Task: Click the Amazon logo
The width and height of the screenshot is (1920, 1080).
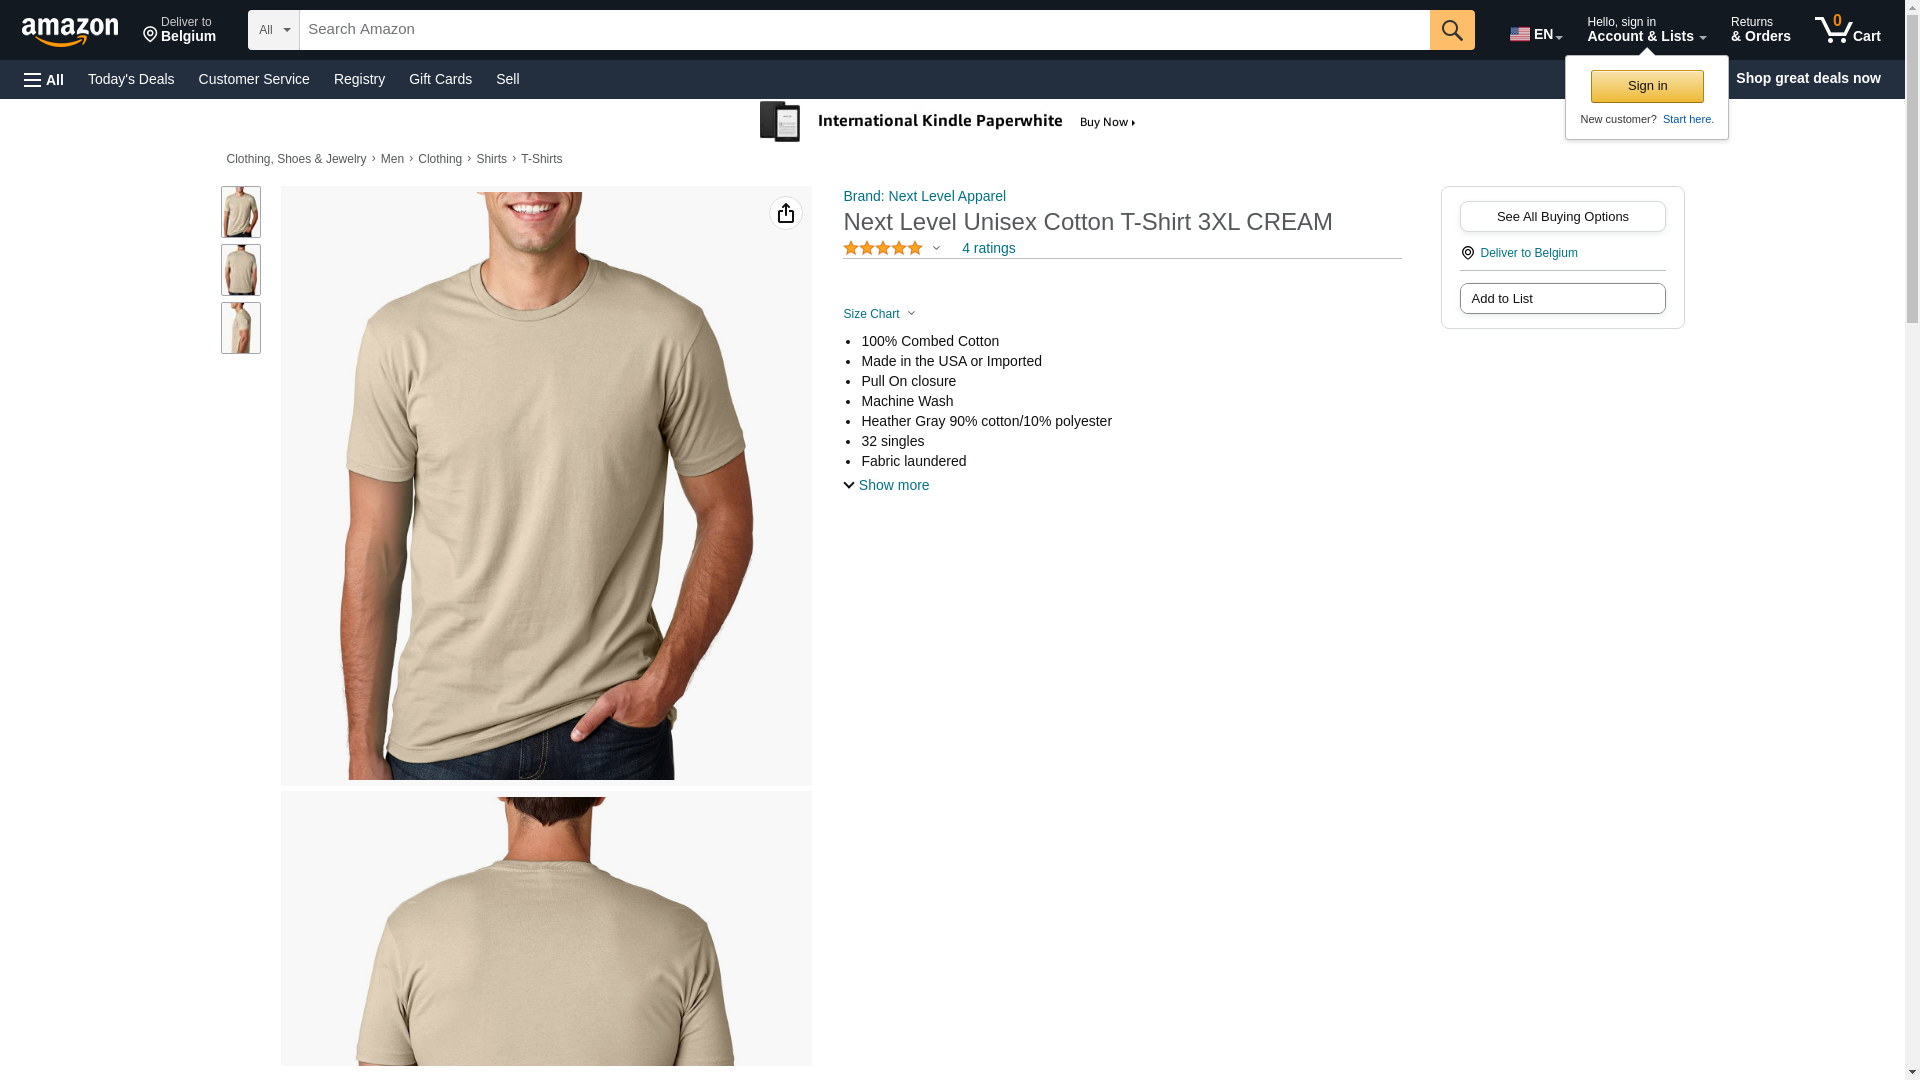Action: (x=70, y=31)
